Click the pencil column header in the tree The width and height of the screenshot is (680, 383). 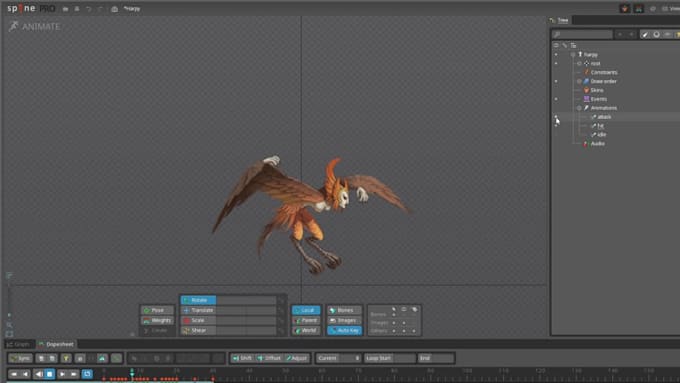(x=565, y=45)
